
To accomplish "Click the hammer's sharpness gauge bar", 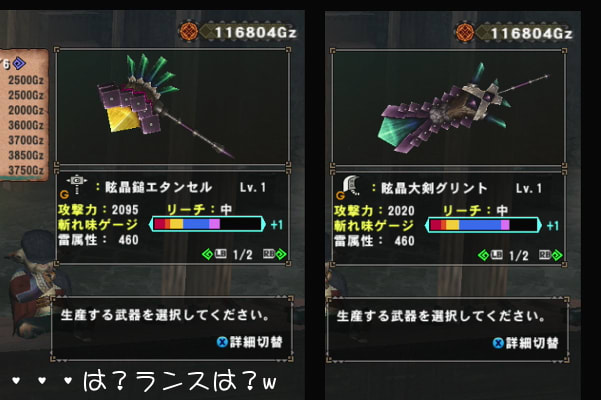I will point(207,224).
